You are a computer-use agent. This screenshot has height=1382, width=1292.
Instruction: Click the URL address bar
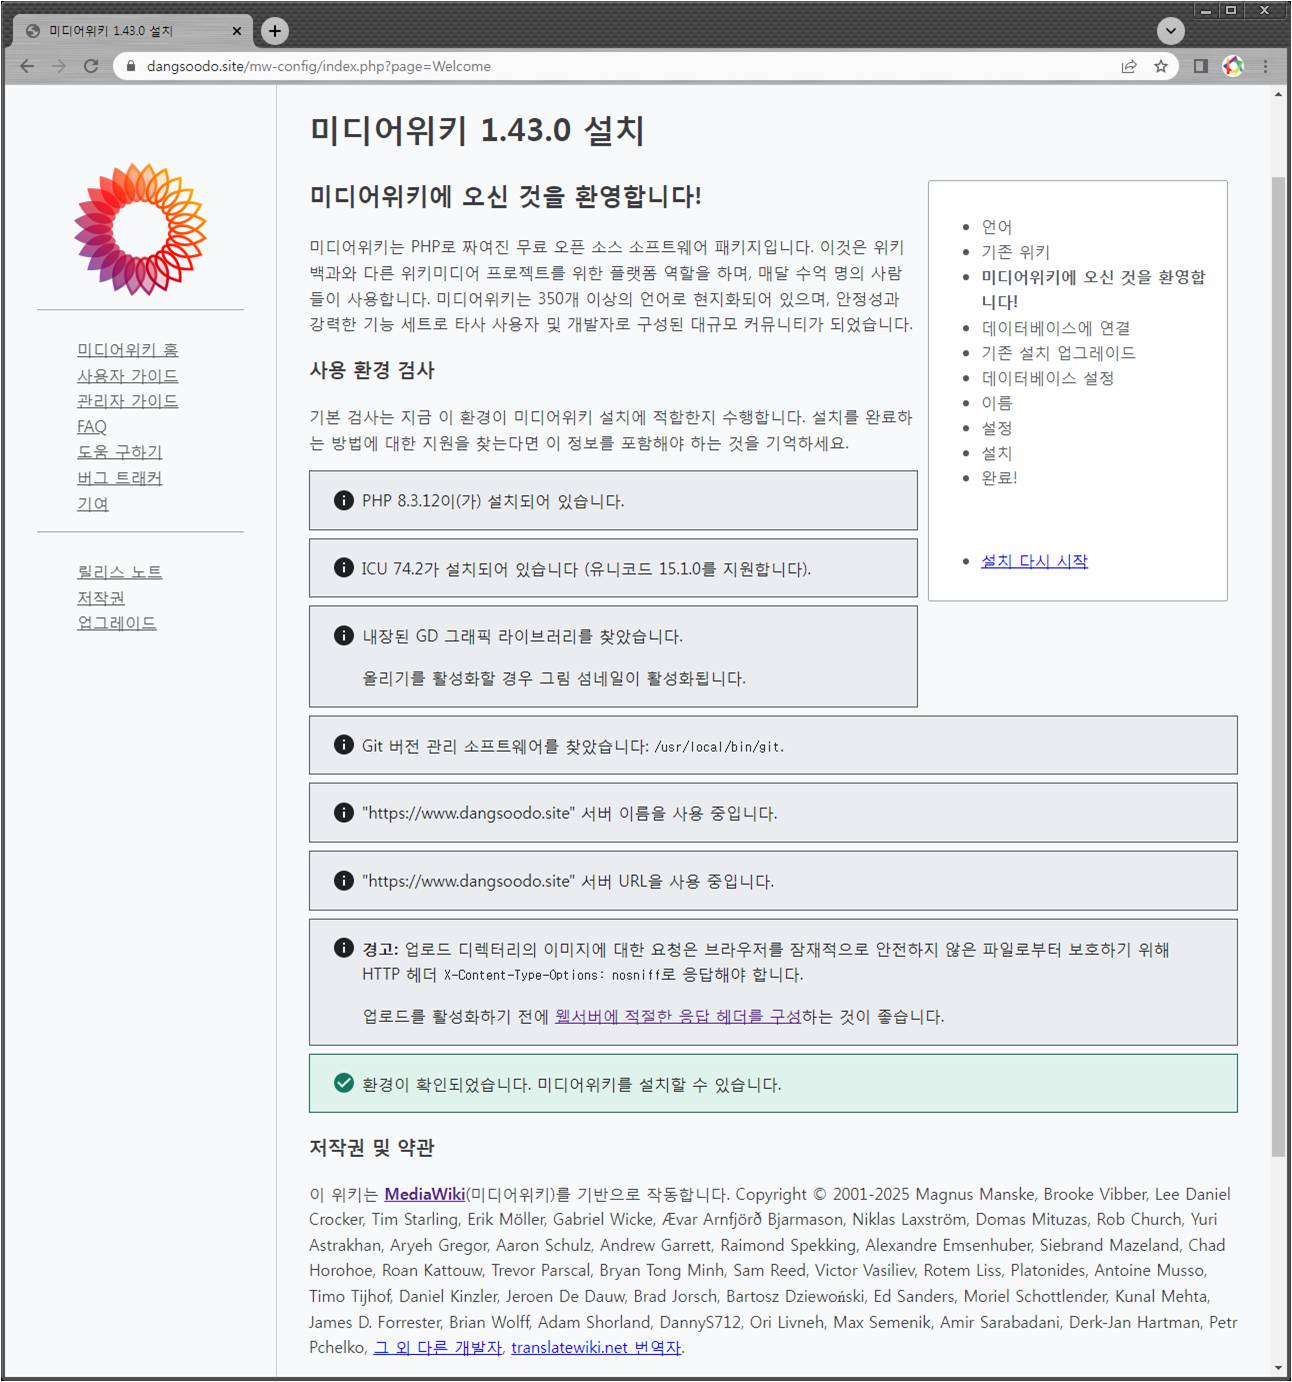600,66
